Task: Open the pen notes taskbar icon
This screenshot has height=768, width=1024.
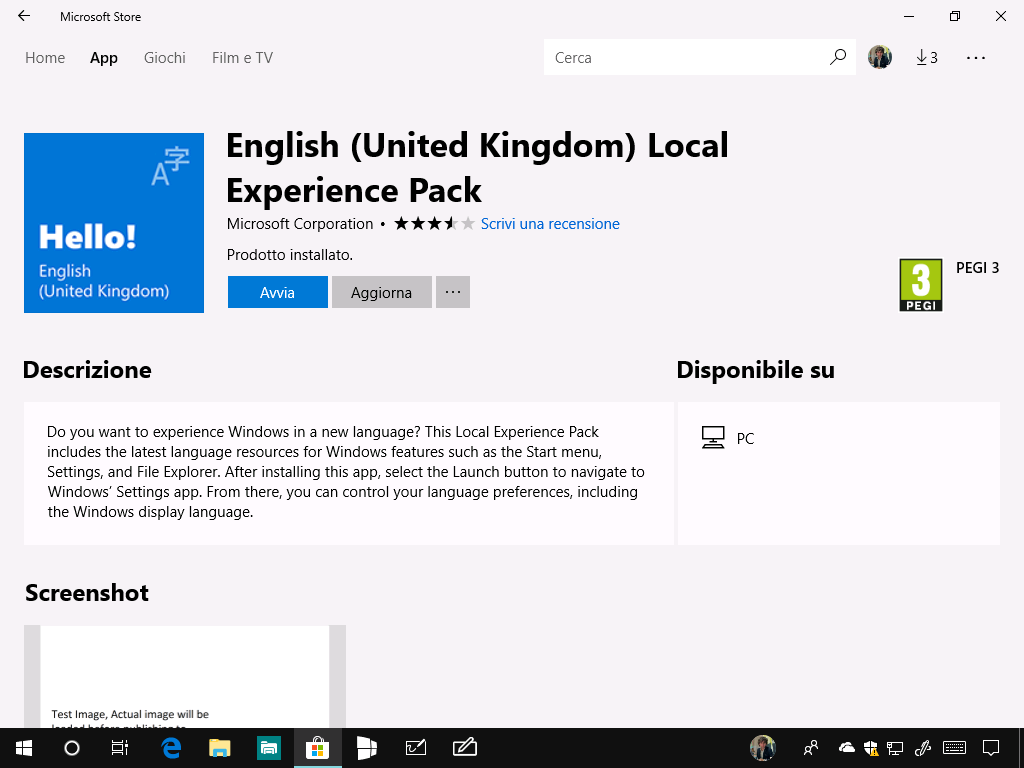Action: [x=465, y=748]
